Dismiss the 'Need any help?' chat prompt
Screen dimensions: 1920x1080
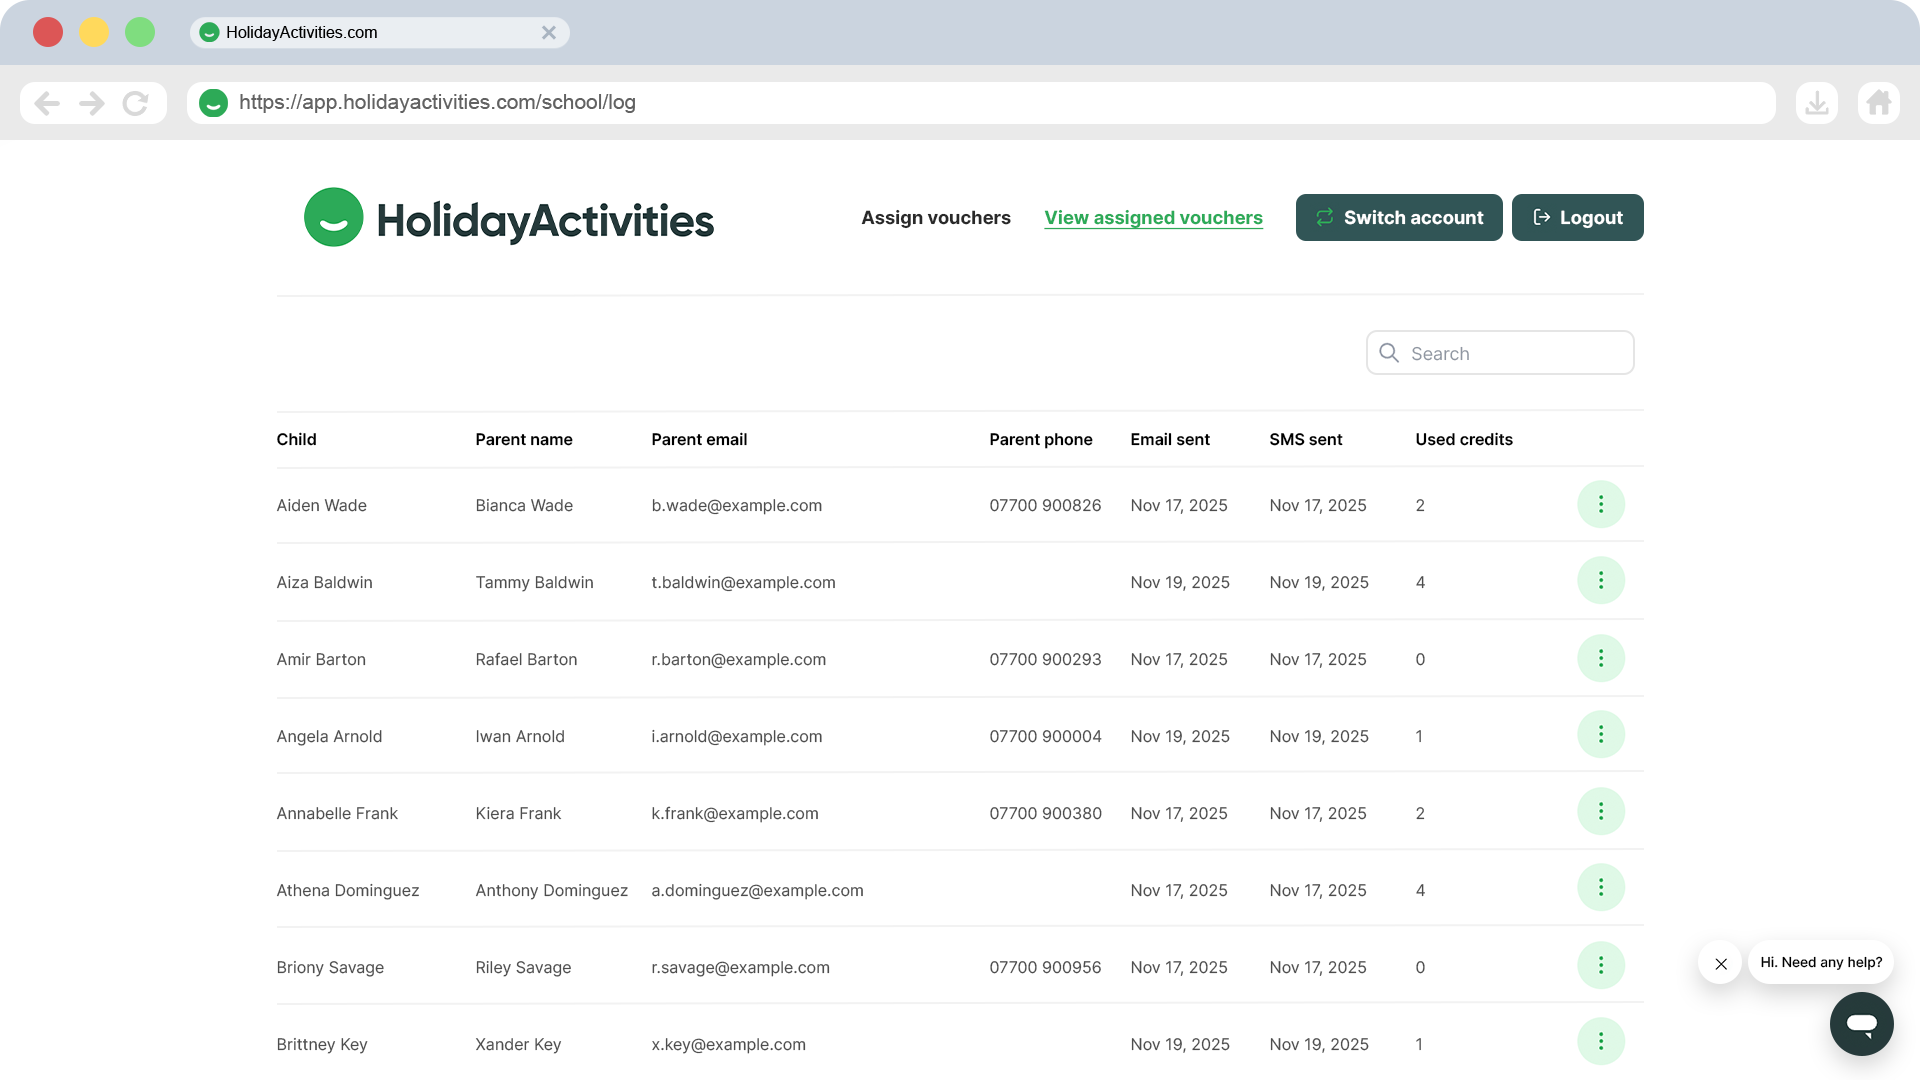point(1720,964)
